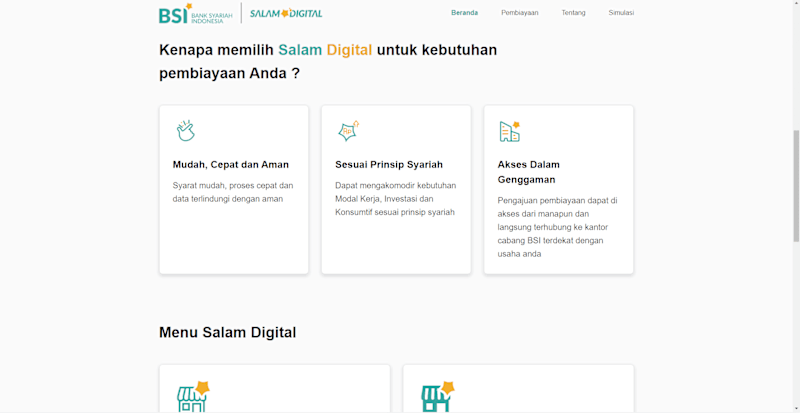Image resolution: width=800 pixels, height=413 pixels.
Task: Click text 'cabang BSI terdekat dengan'
Action: click(550, 240)
